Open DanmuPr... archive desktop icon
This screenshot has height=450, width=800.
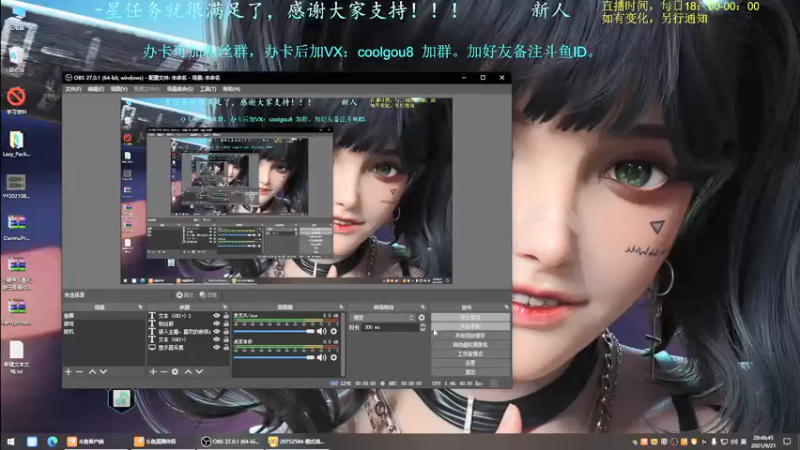(16, 227)
